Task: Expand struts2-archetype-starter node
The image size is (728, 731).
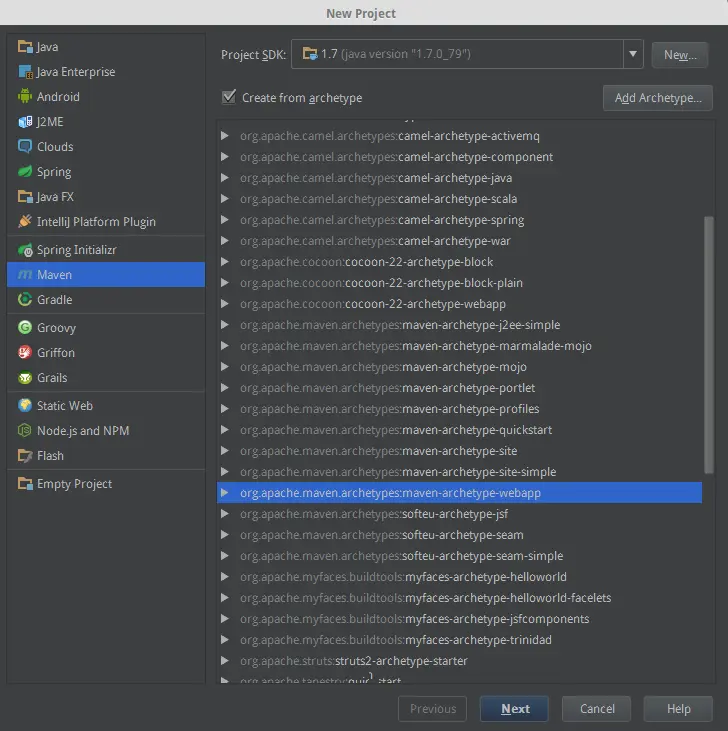Action: click(225, 660)
